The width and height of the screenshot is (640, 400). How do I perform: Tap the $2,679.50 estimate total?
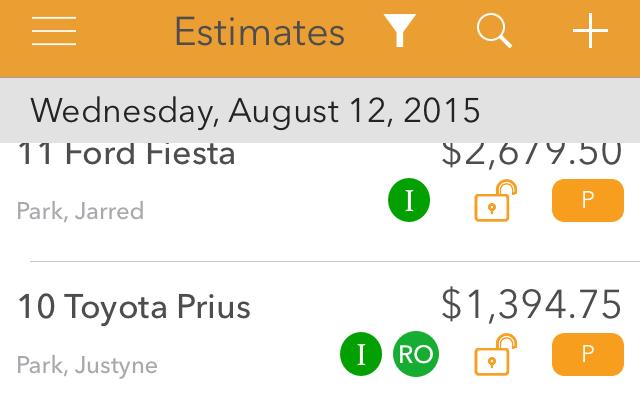pos(531,154)
